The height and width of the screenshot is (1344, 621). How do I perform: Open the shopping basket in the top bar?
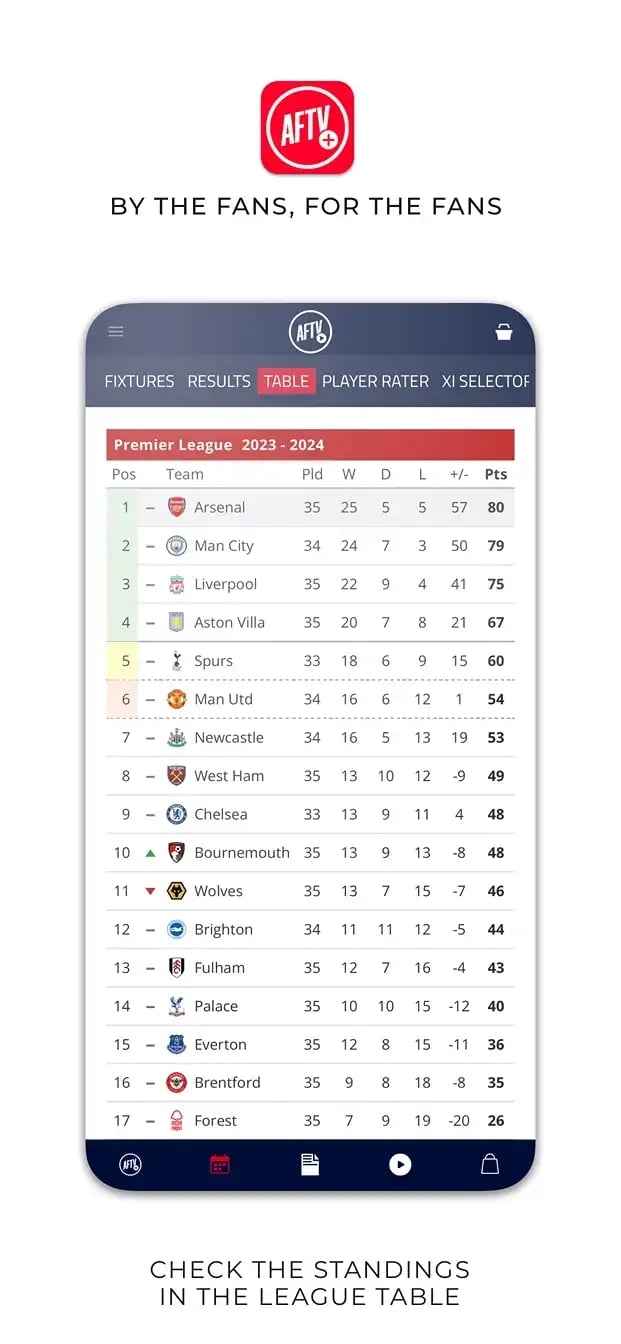point(504,330)
